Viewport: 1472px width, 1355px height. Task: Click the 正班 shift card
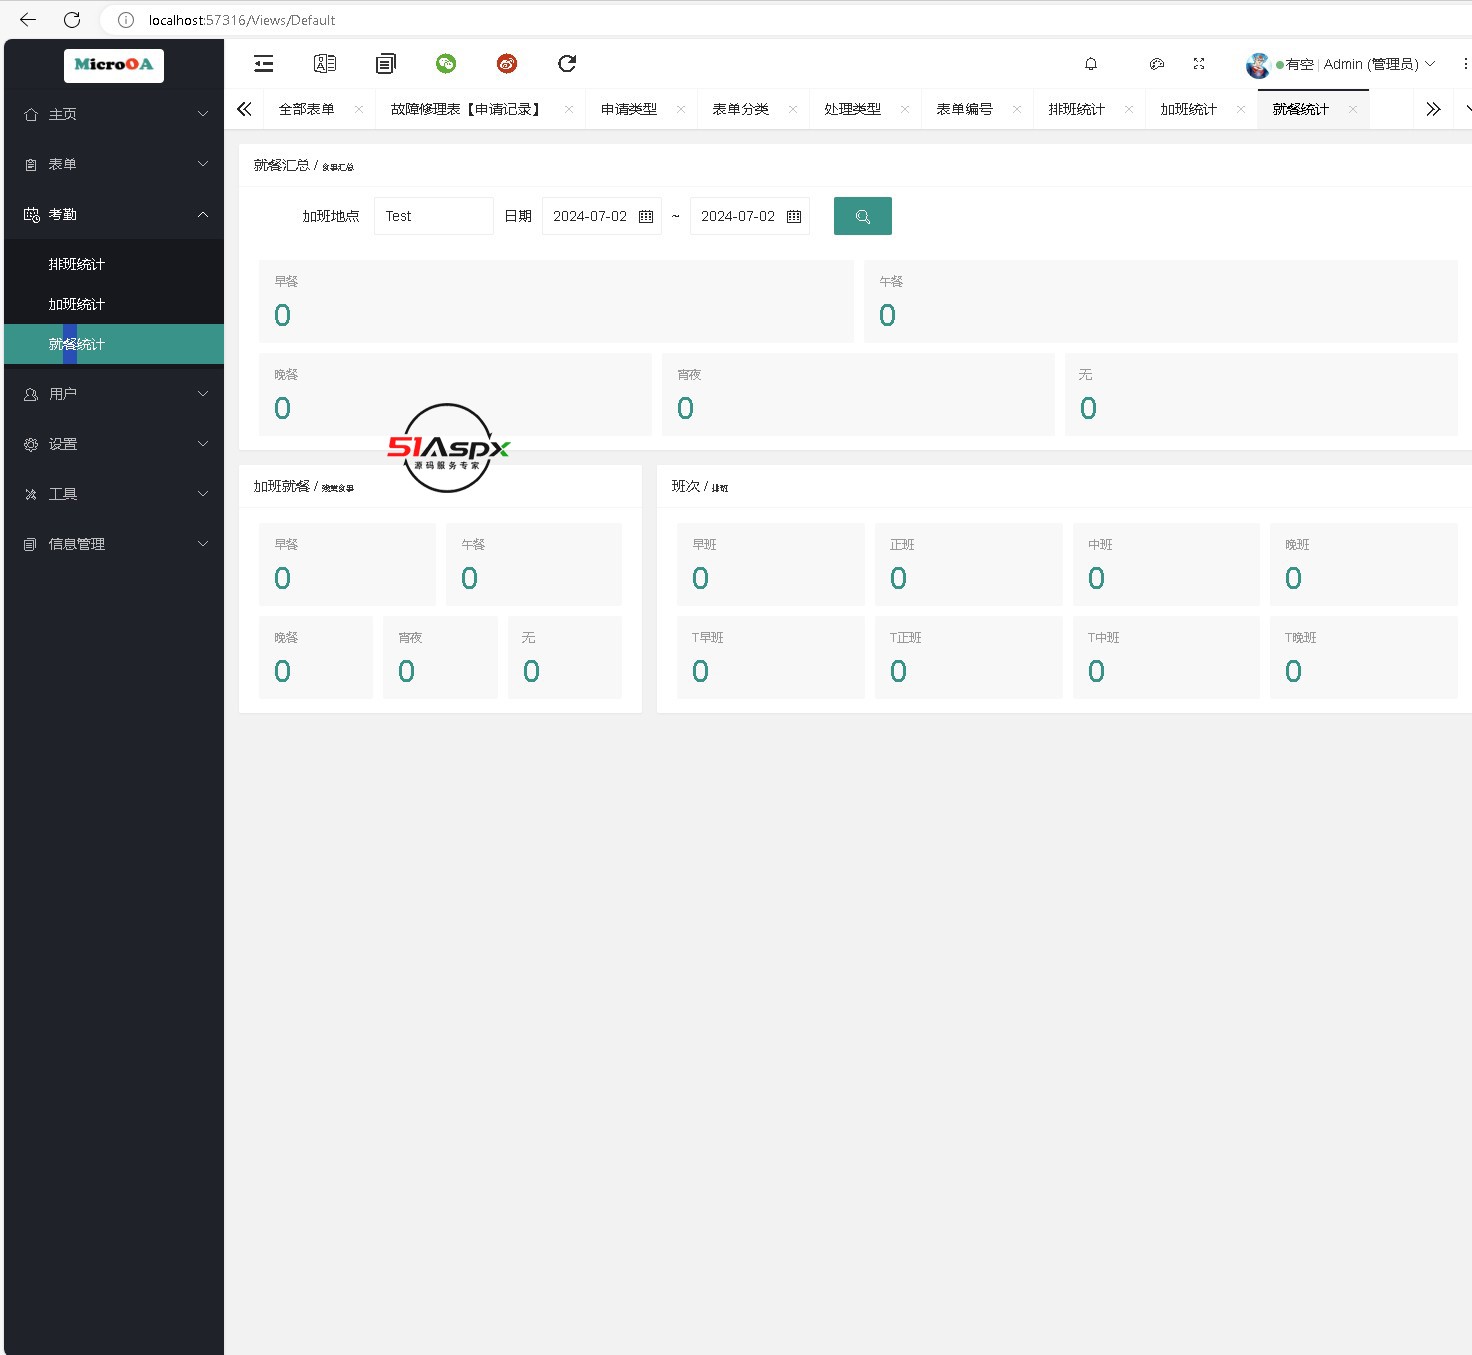click(x=969, y=564)
